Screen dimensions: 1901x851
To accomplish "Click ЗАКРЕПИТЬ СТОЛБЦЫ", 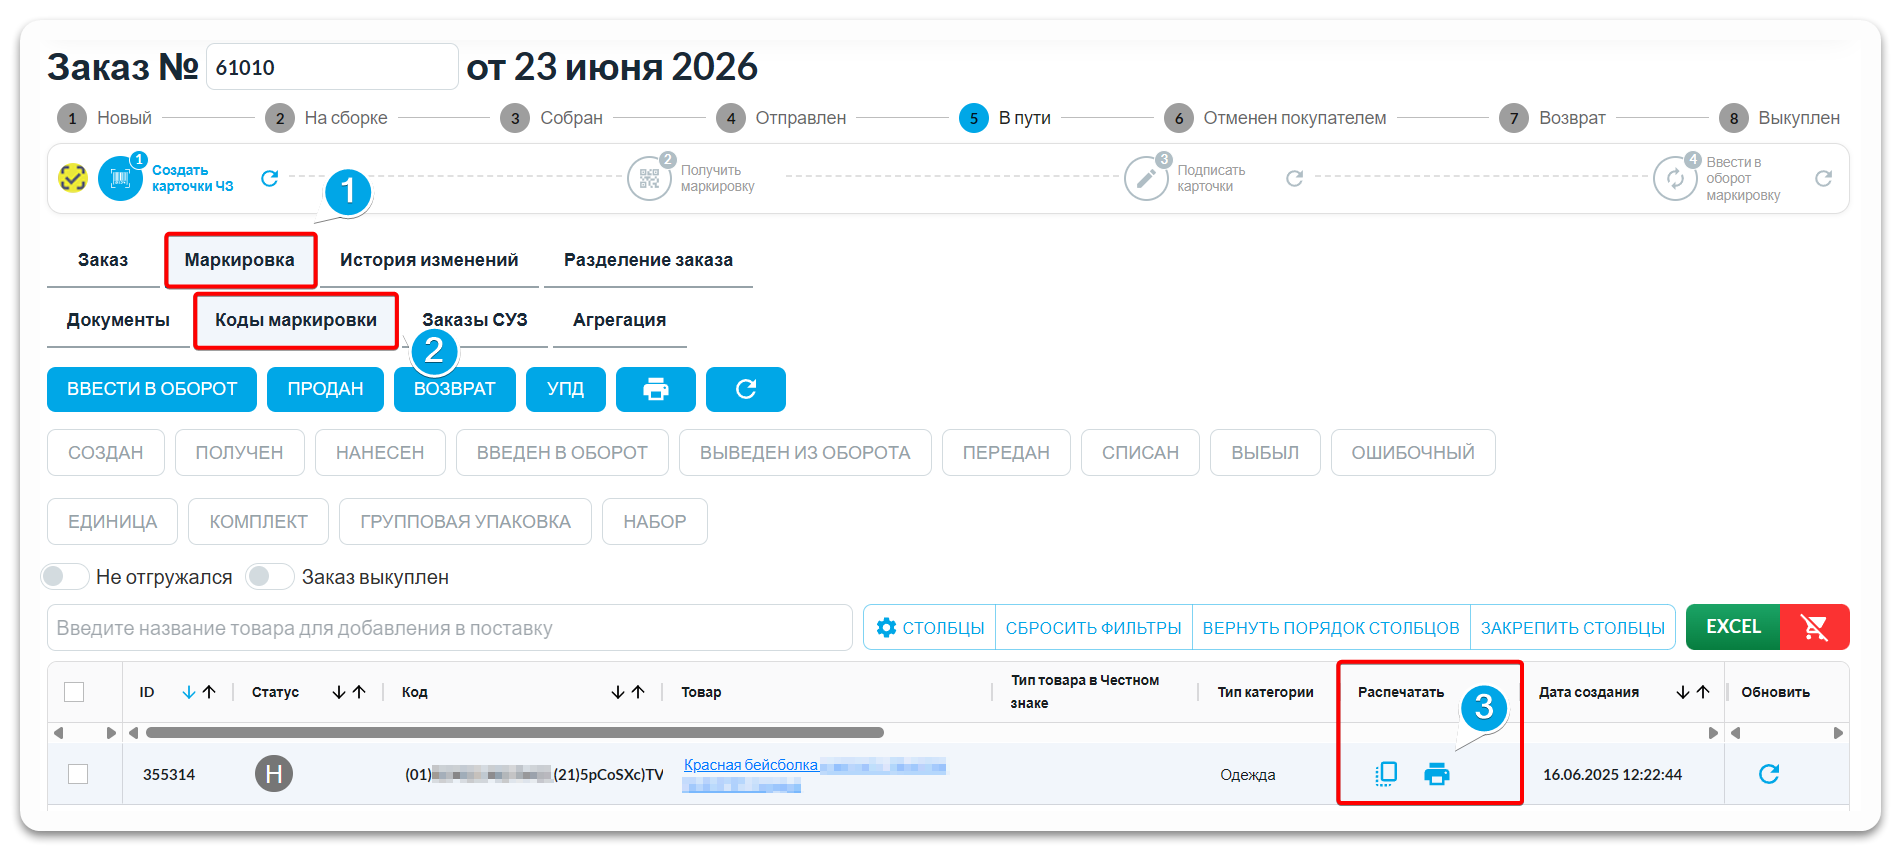I will coord(1573,628).
